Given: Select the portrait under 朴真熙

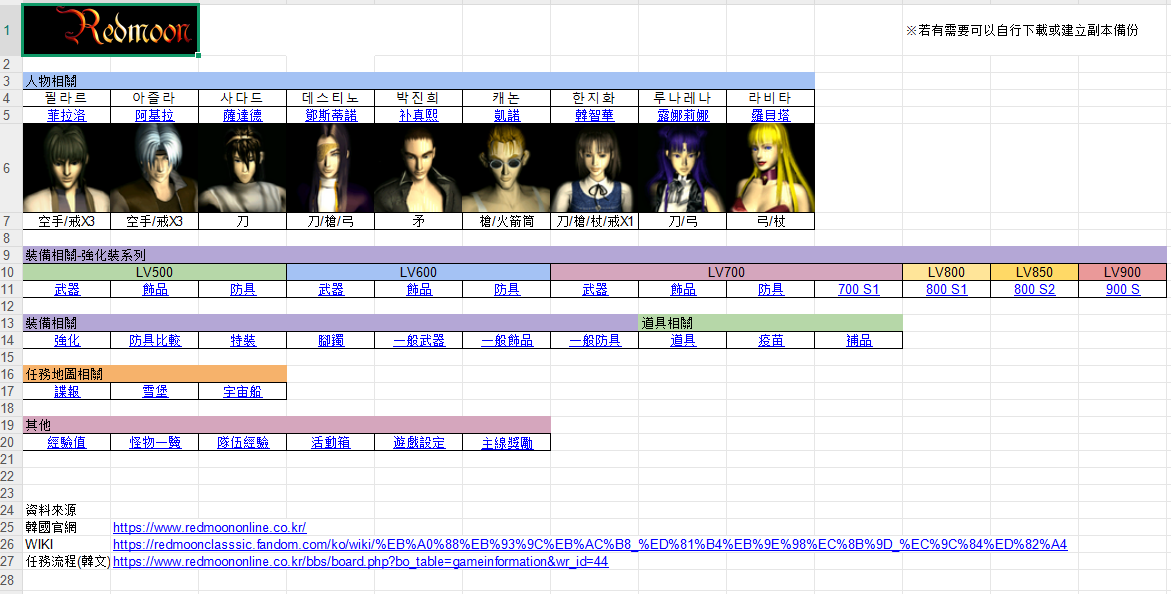Looking at the screenshot, I should point(418,168).
